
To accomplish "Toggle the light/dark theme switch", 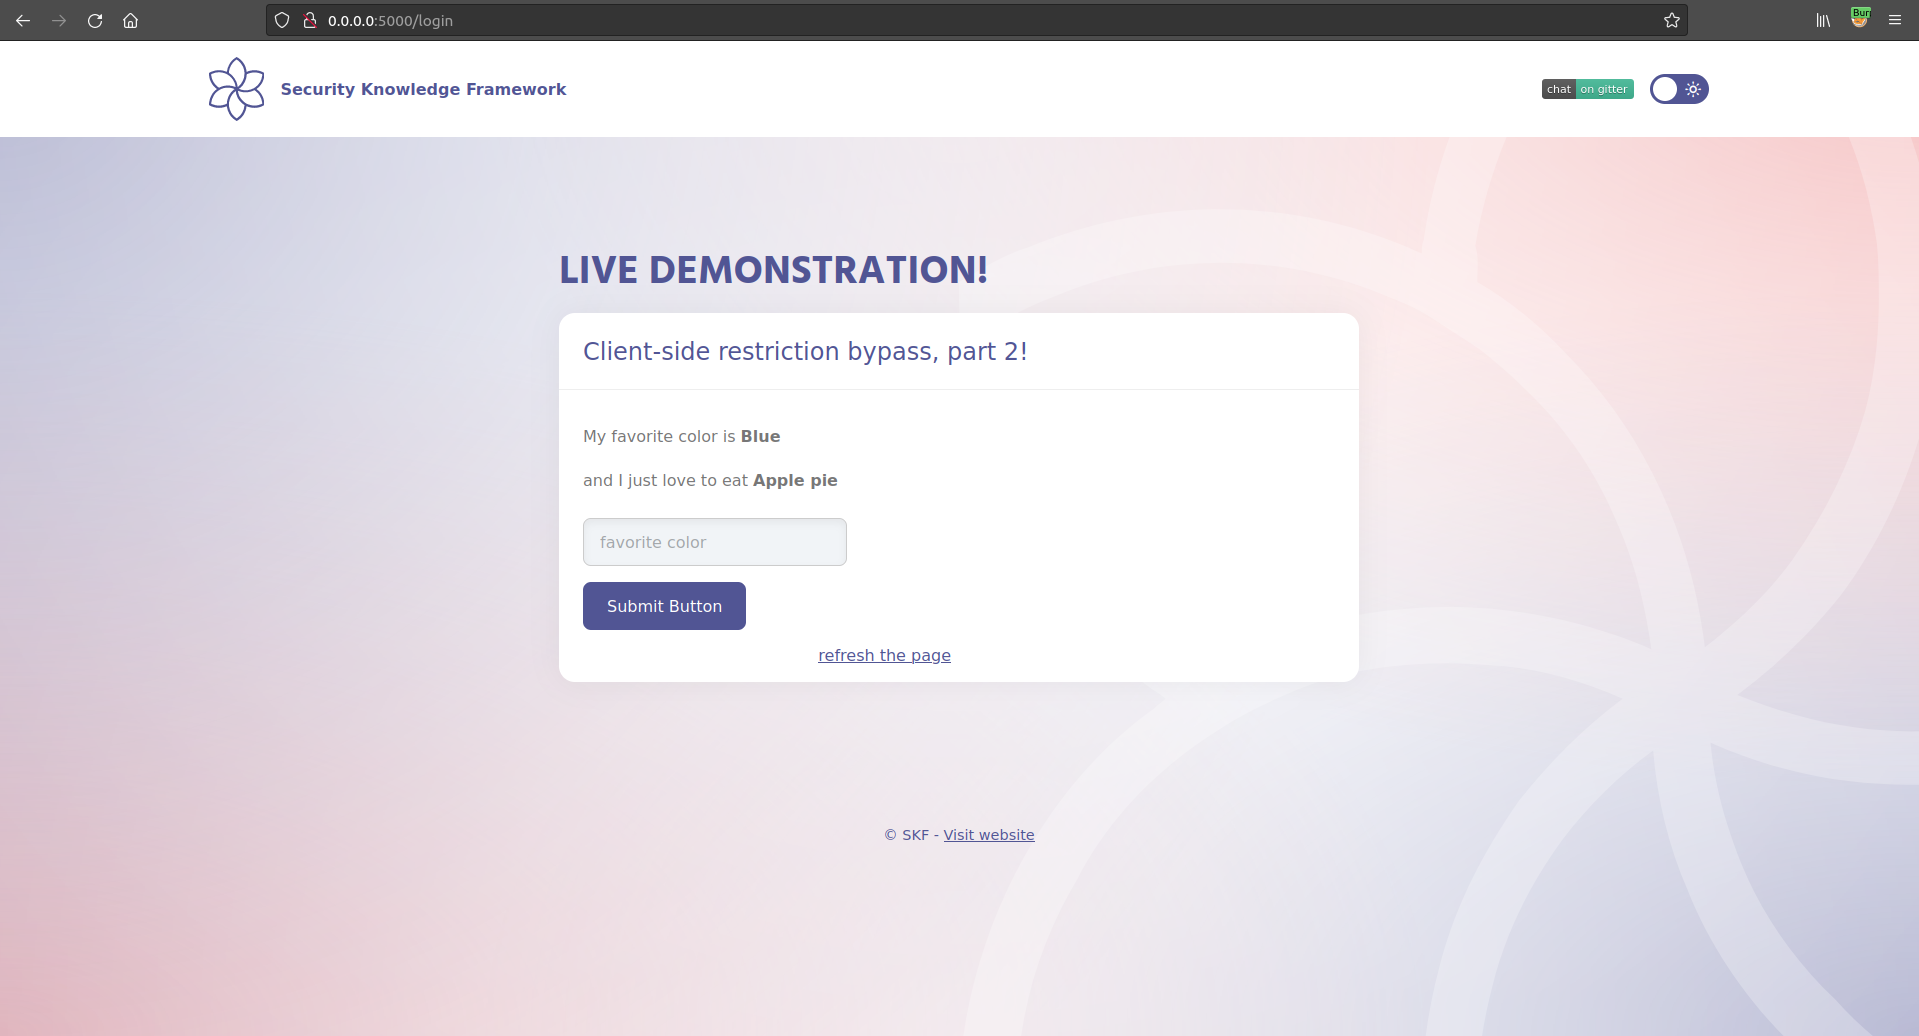I will pos(1679,89).
